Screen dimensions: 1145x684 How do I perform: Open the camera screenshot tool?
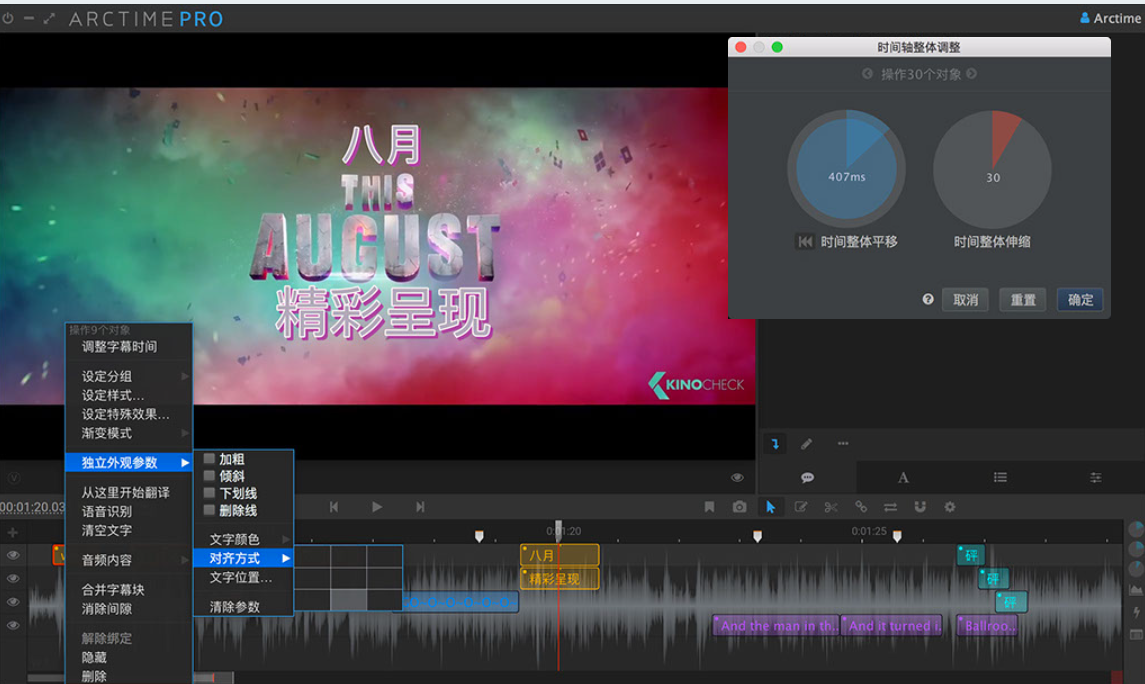pyautogui.click(x=739, y=507)
